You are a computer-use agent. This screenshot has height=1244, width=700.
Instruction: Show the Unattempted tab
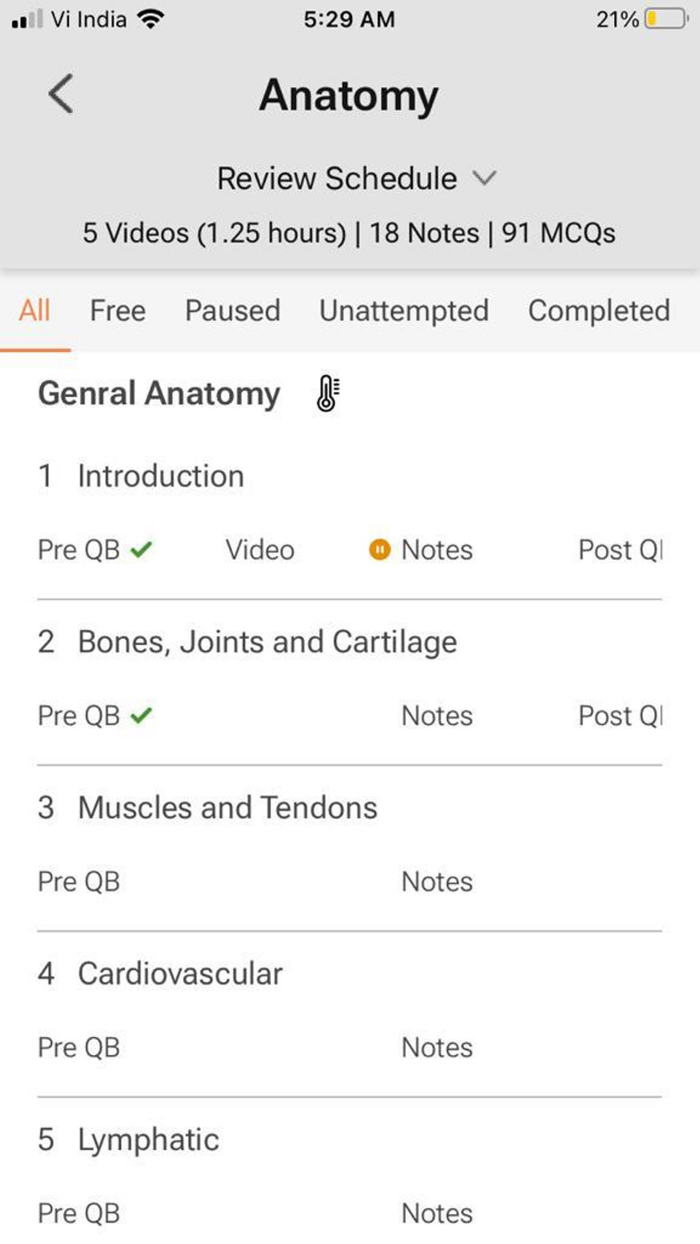tap(404, 311)
